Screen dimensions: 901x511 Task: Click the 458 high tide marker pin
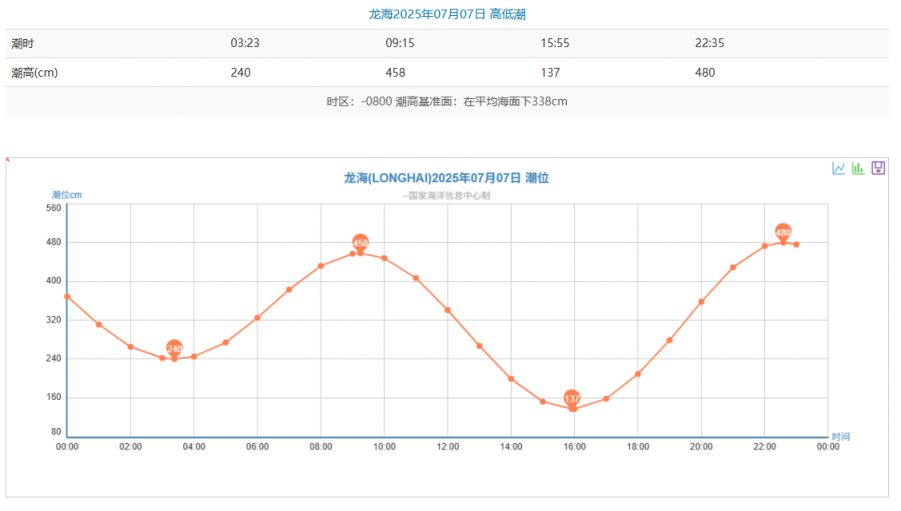(x=361, y=242)
